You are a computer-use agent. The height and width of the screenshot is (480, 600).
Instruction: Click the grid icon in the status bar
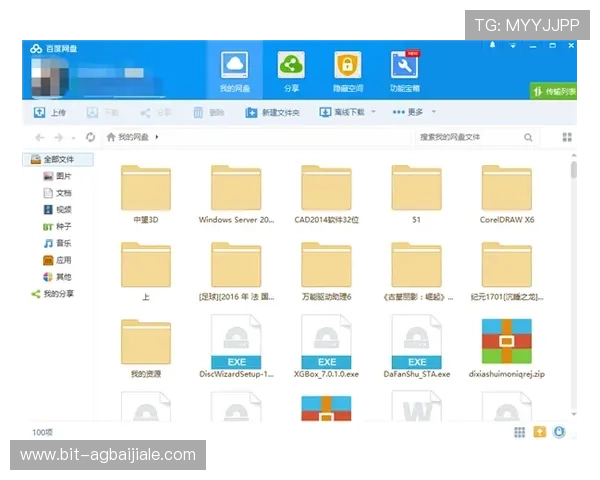(519, 432)
